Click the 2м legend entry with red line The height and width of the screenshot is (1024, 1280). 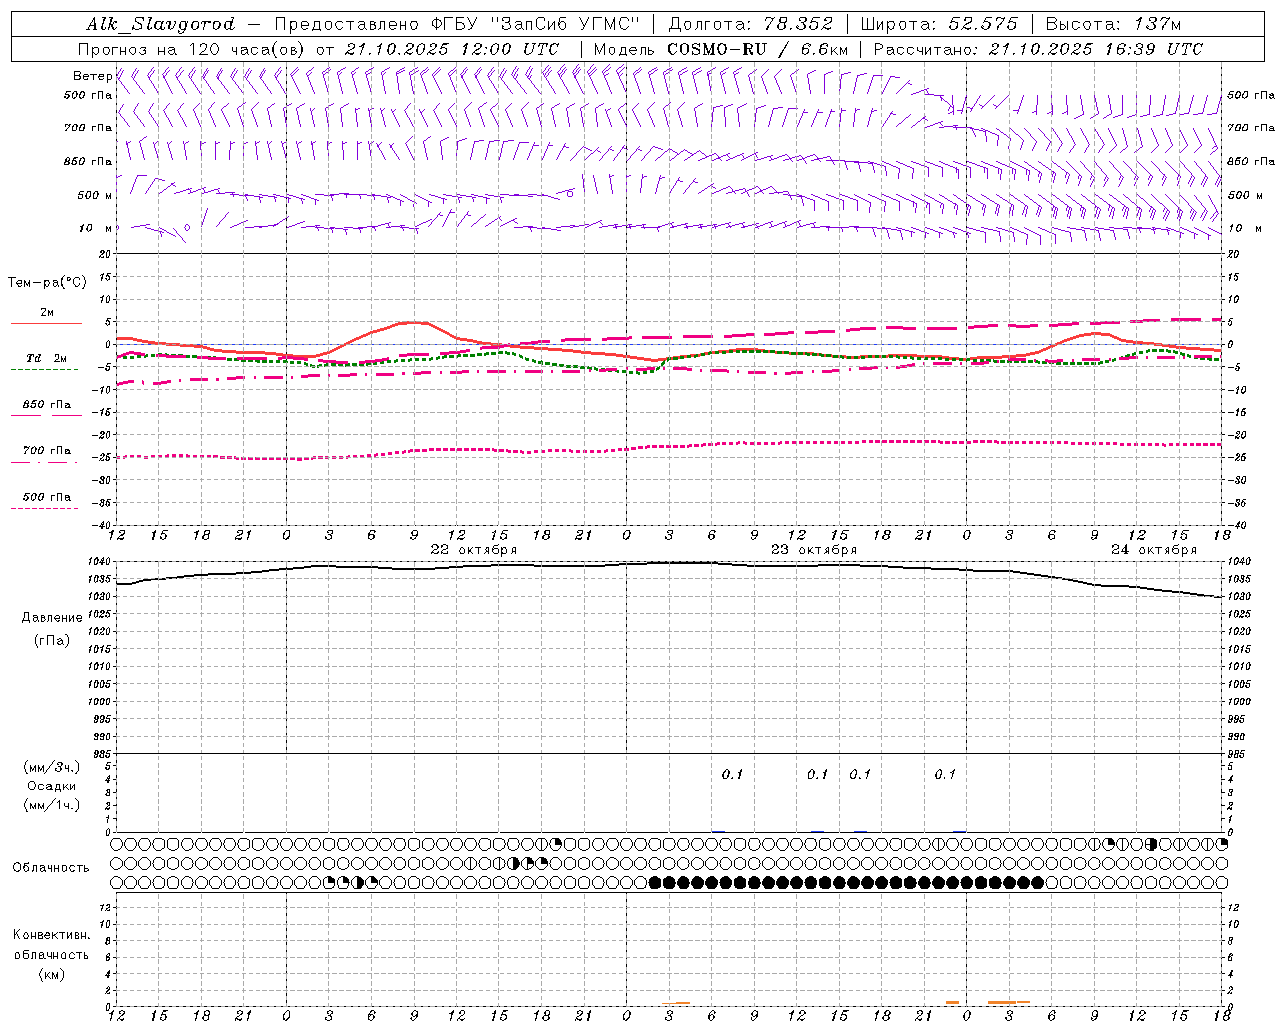[47, 316]
